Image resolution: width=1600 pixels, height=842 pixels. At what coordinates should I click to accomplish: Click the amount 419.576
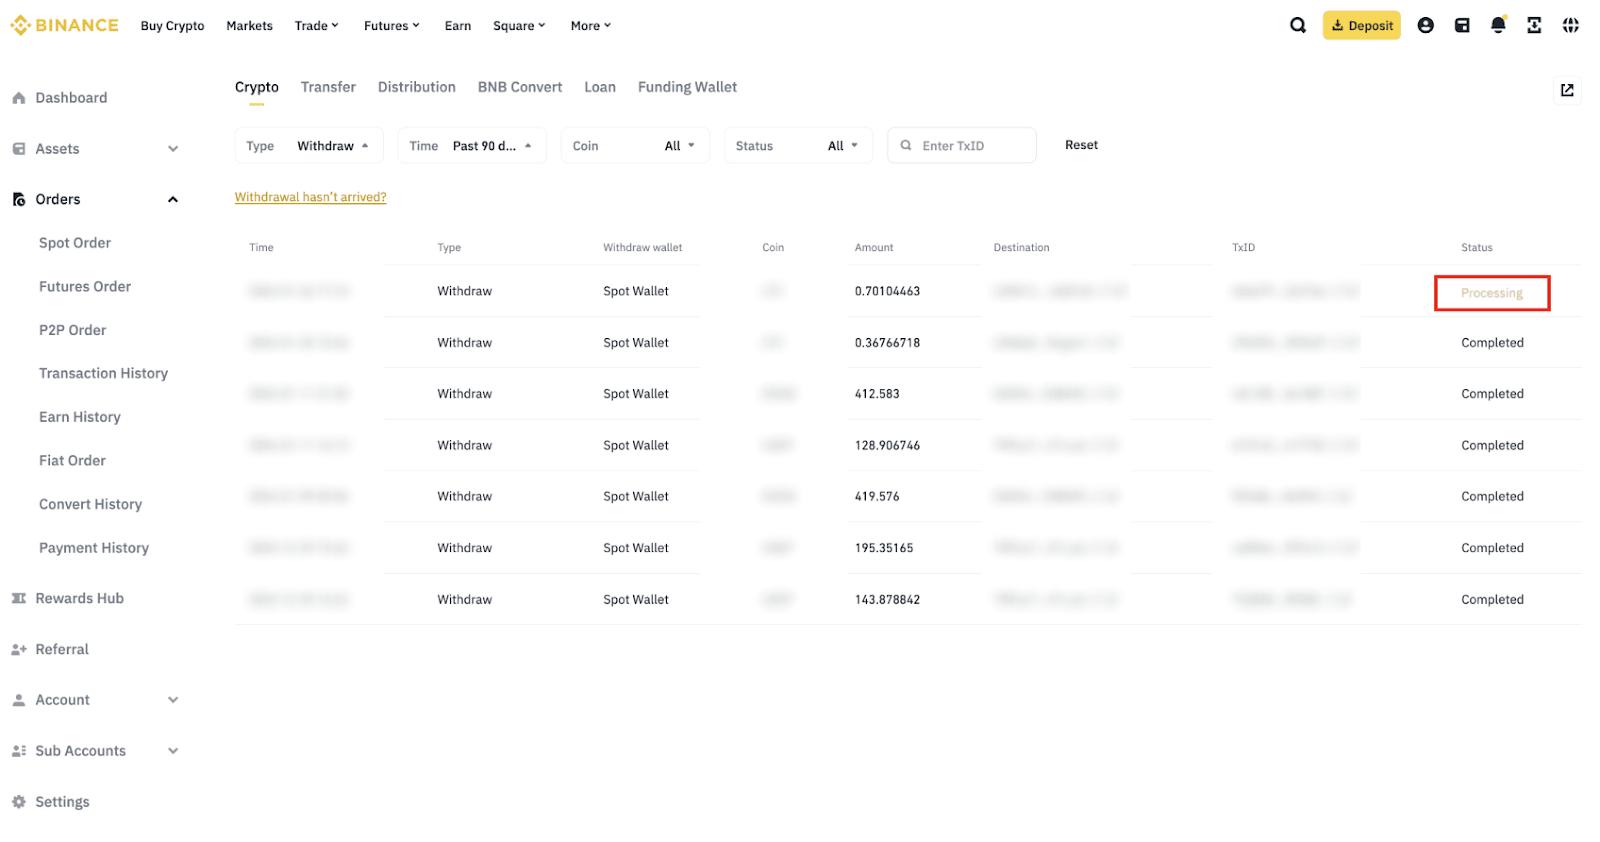point(877,497)
